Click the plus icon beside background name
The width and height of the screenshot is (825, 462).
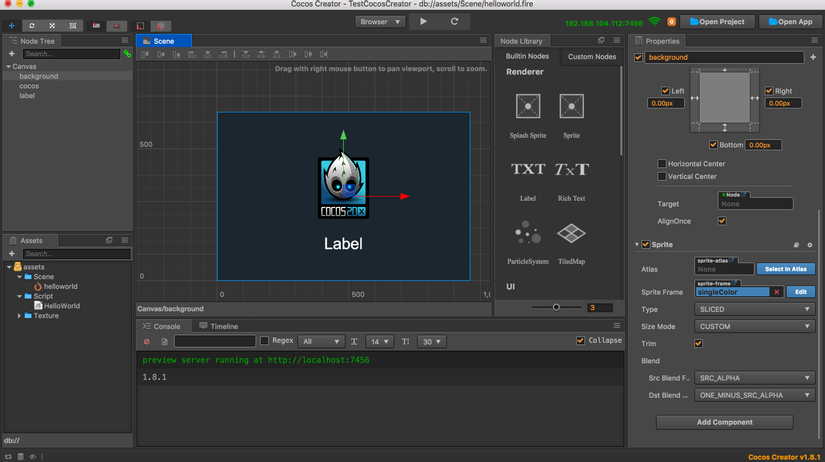pyautogui.click(x=813, y=57)
